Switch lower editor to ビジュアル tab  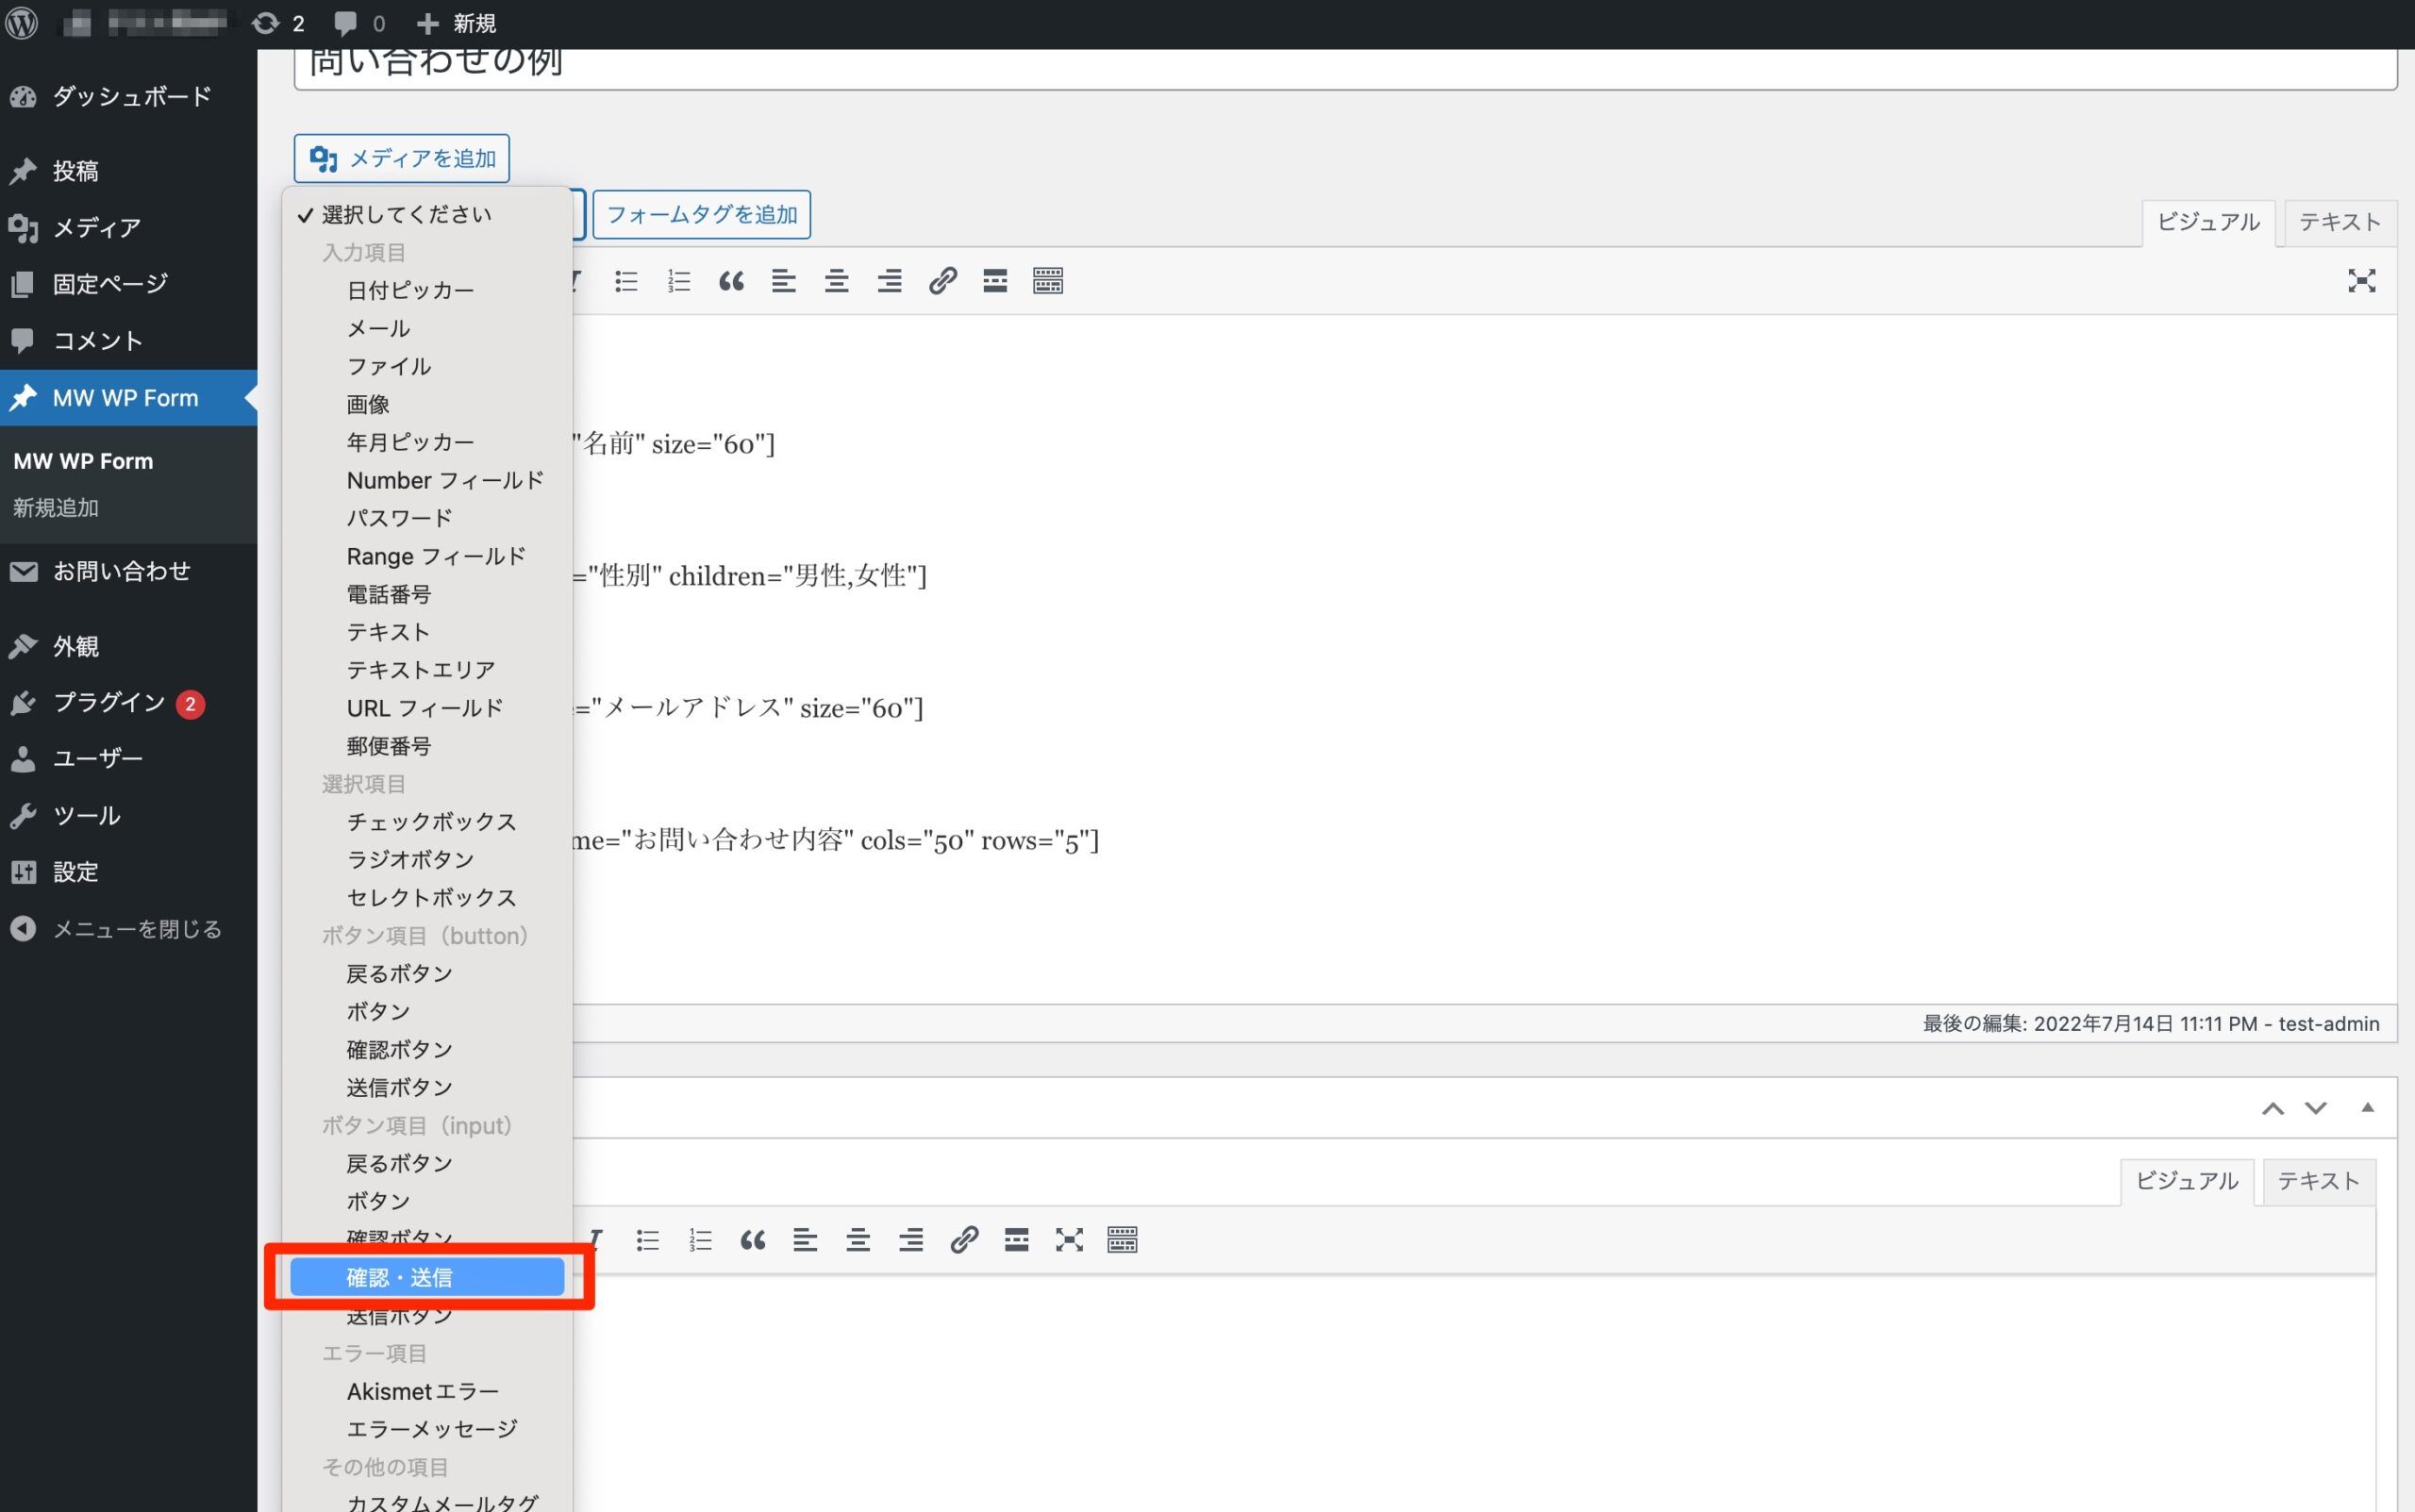[x=2186, y=1181]
